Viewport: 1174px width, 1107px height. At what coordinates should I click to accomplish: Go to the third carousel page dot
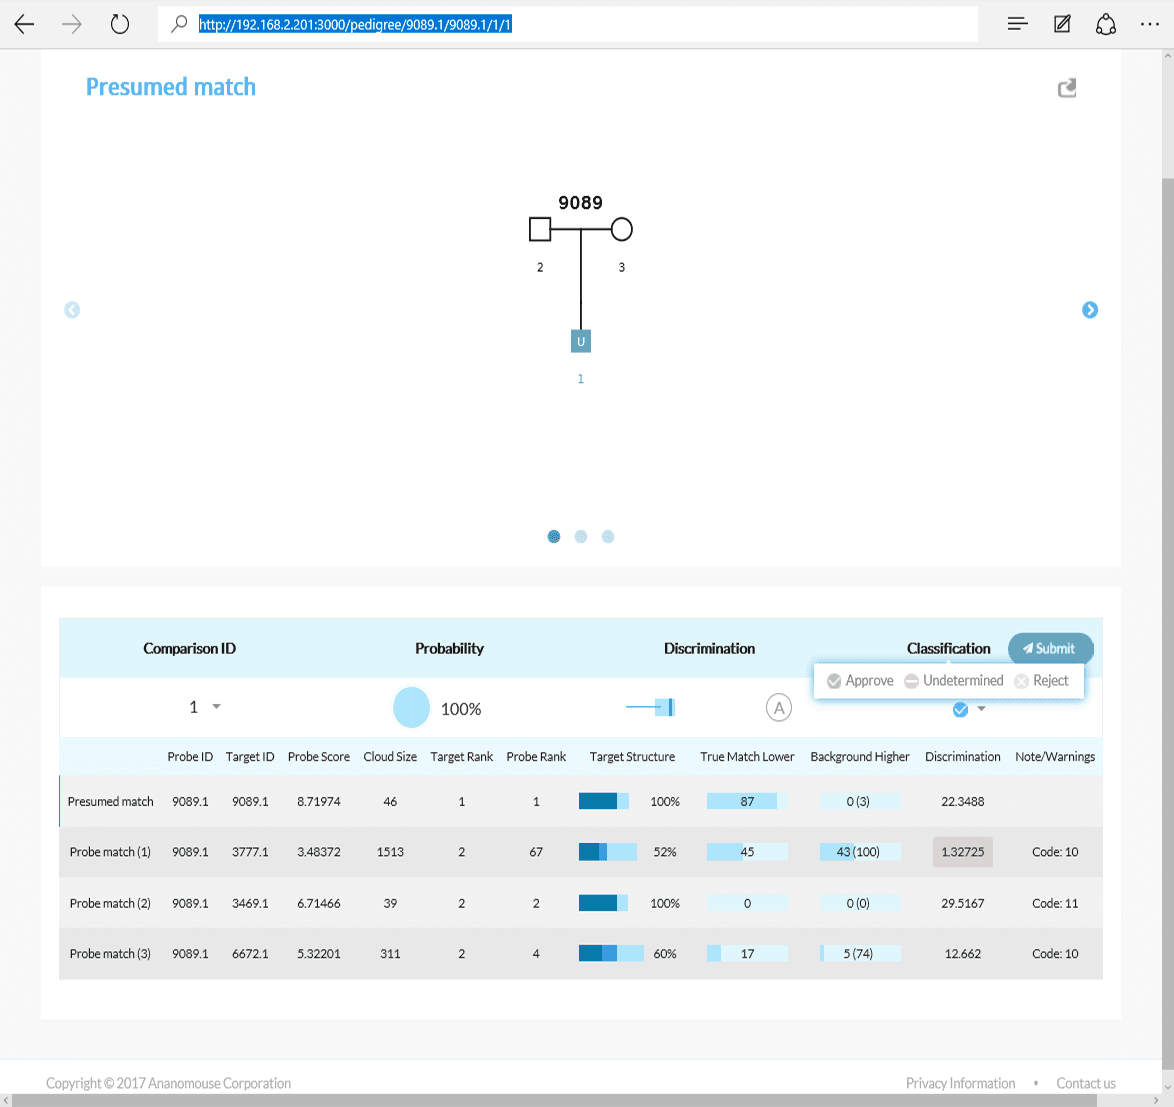point(608,537)
